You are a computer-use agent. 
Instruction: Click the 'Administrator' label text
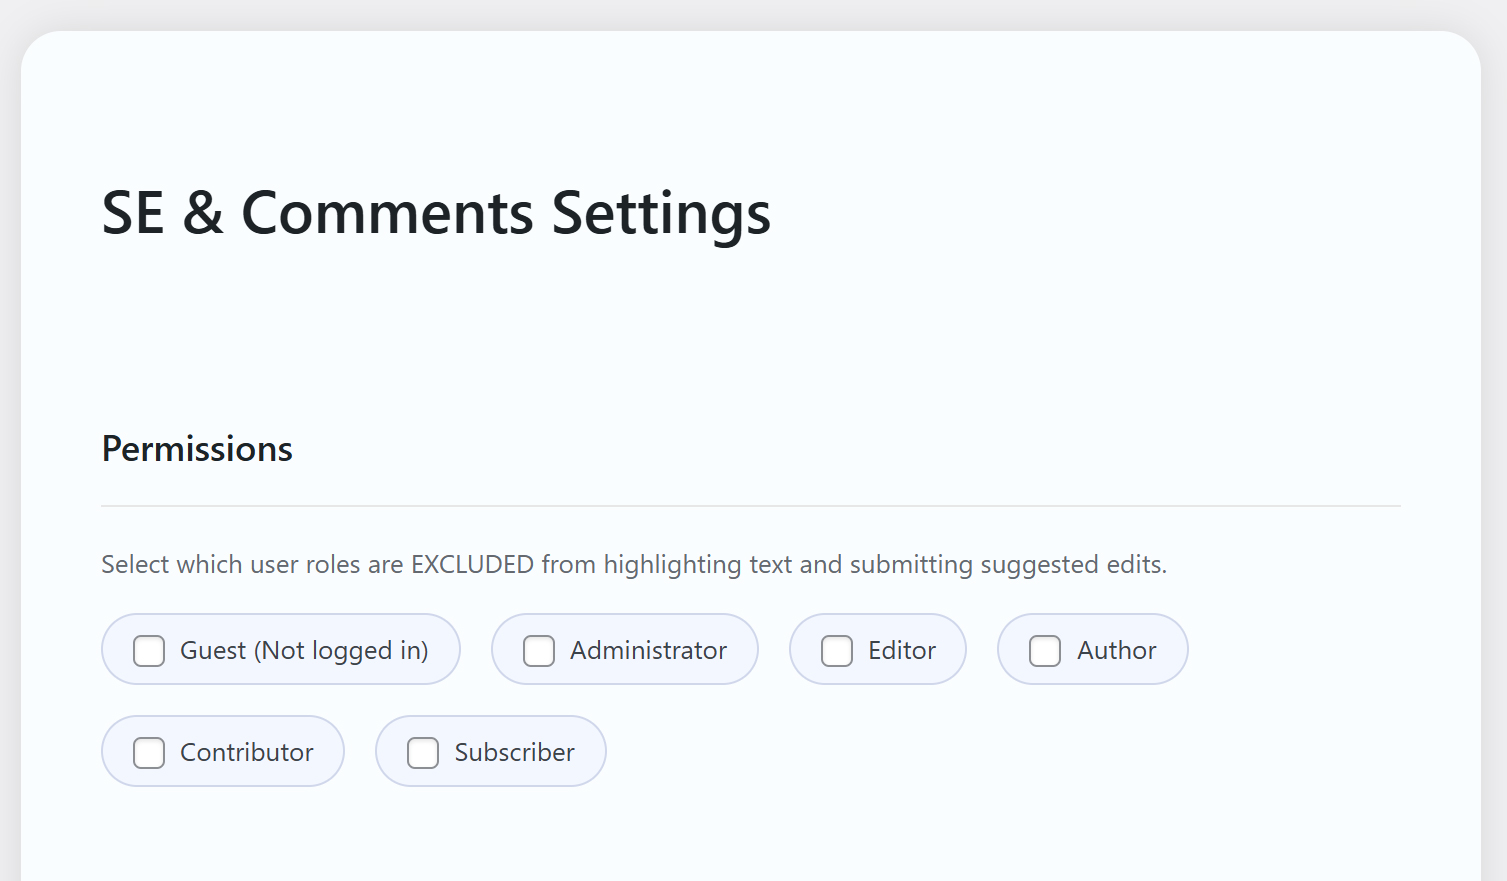click(648, 651)
